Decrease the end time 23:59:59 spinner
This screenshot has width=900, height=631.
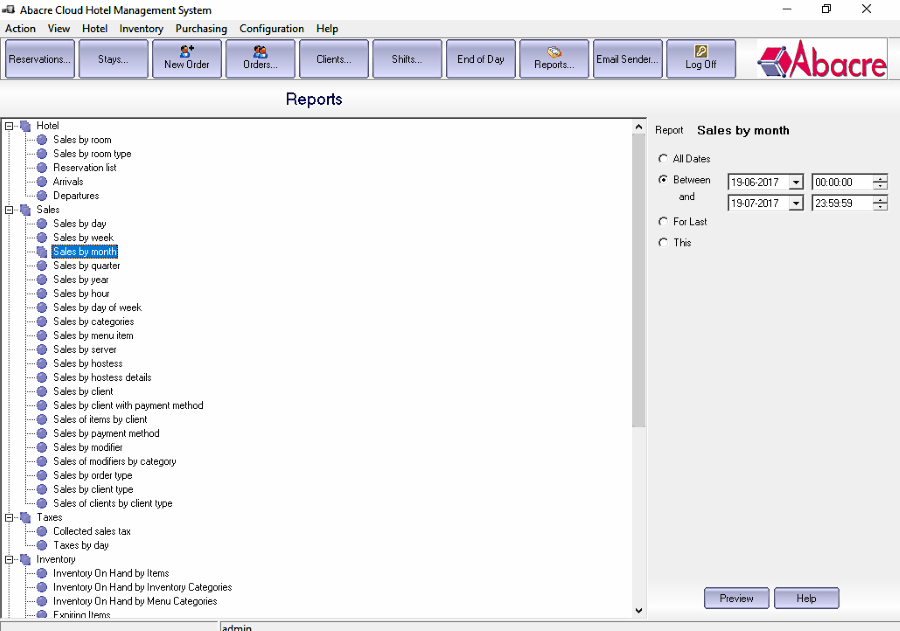(x=880, y=207)
